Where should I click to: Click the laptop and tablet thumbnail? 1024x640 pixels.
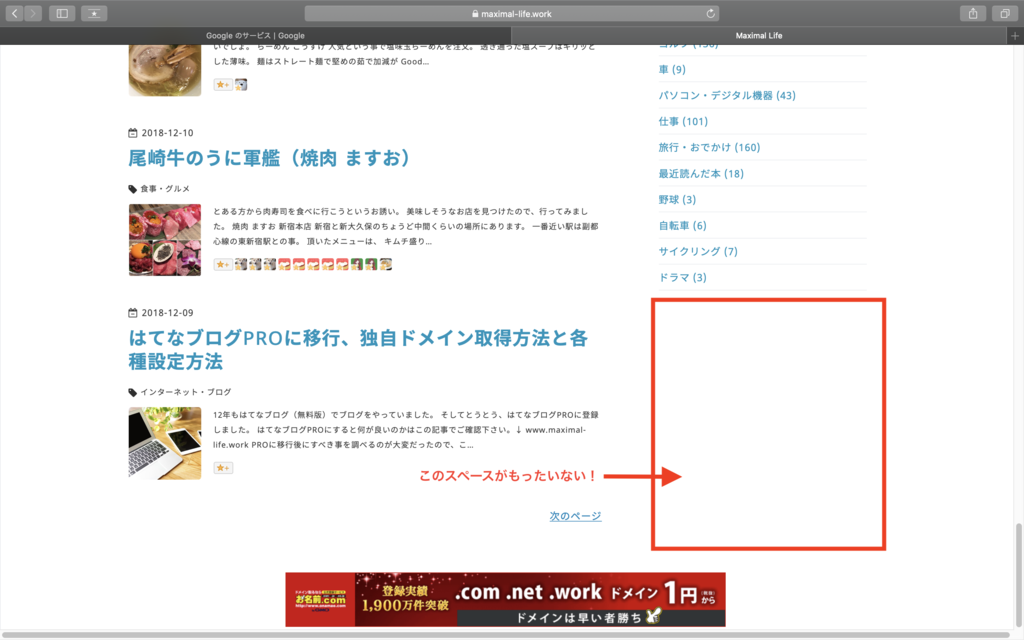(165, 443)
